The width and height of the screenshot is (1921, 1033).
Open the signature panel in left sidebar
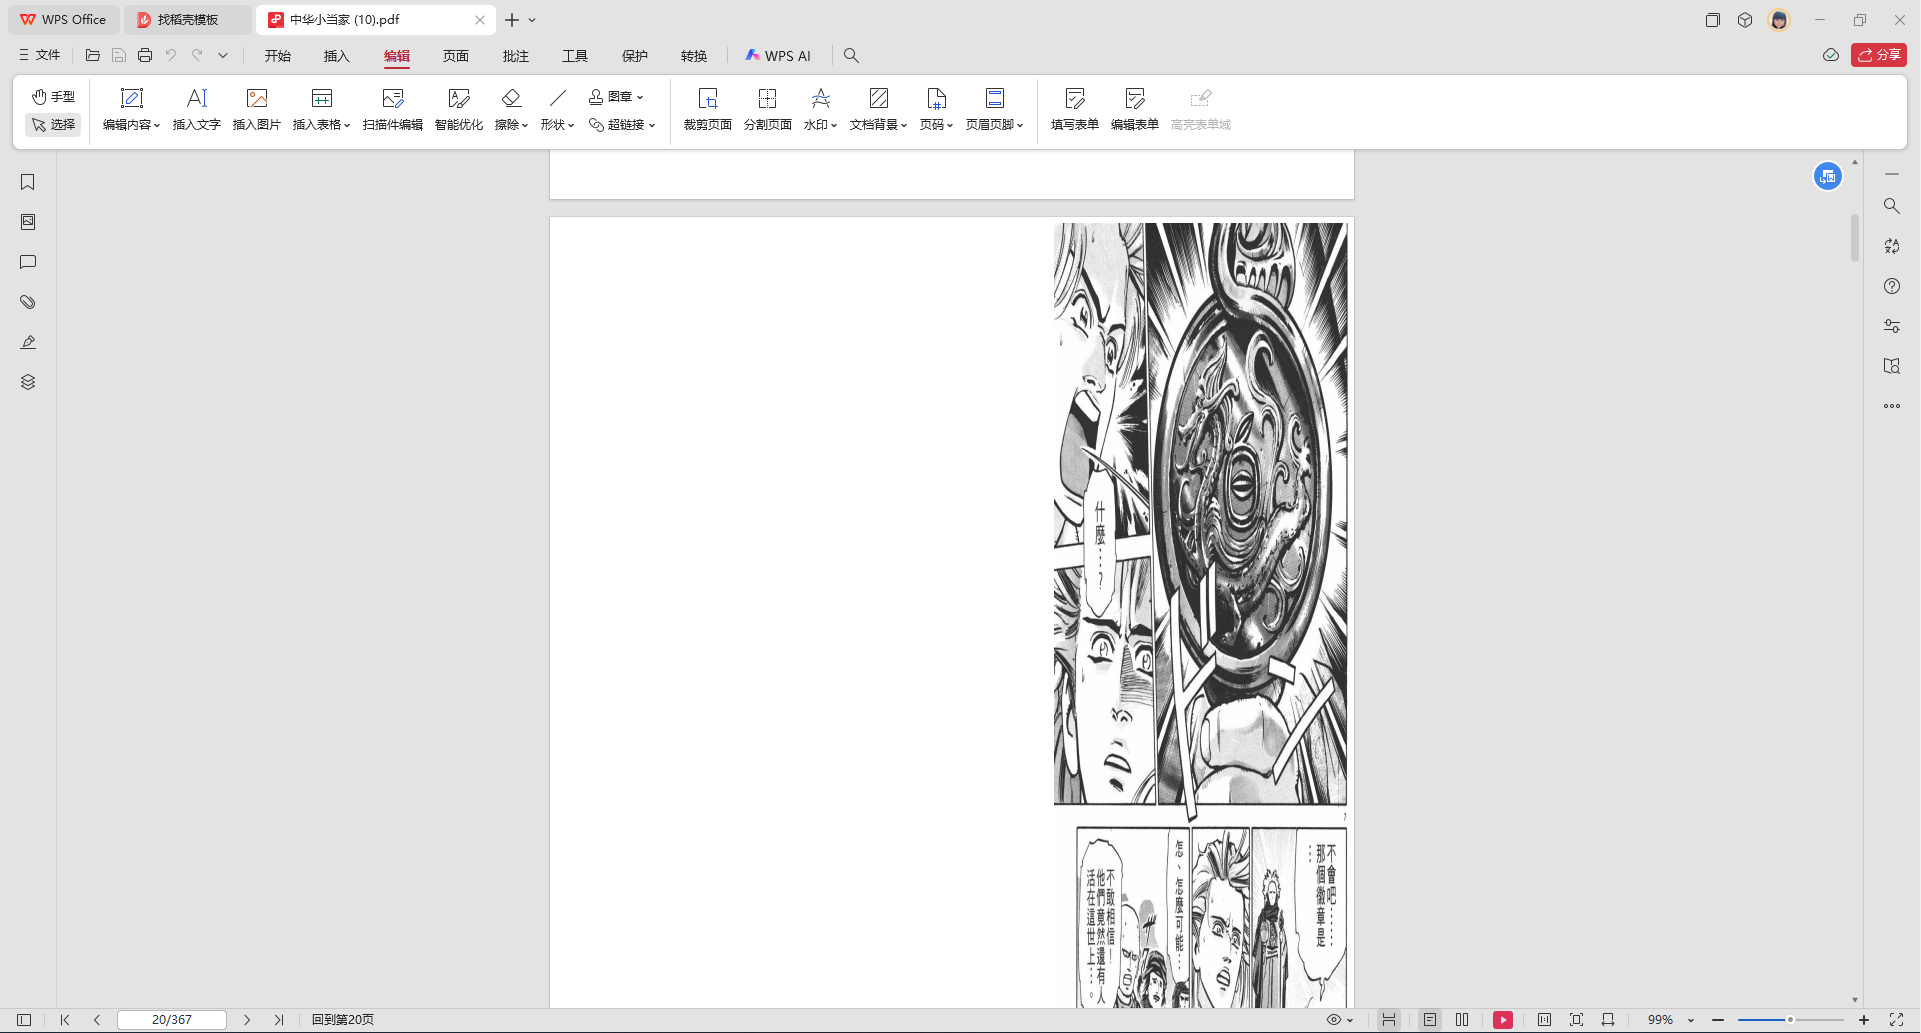point(28,342)
